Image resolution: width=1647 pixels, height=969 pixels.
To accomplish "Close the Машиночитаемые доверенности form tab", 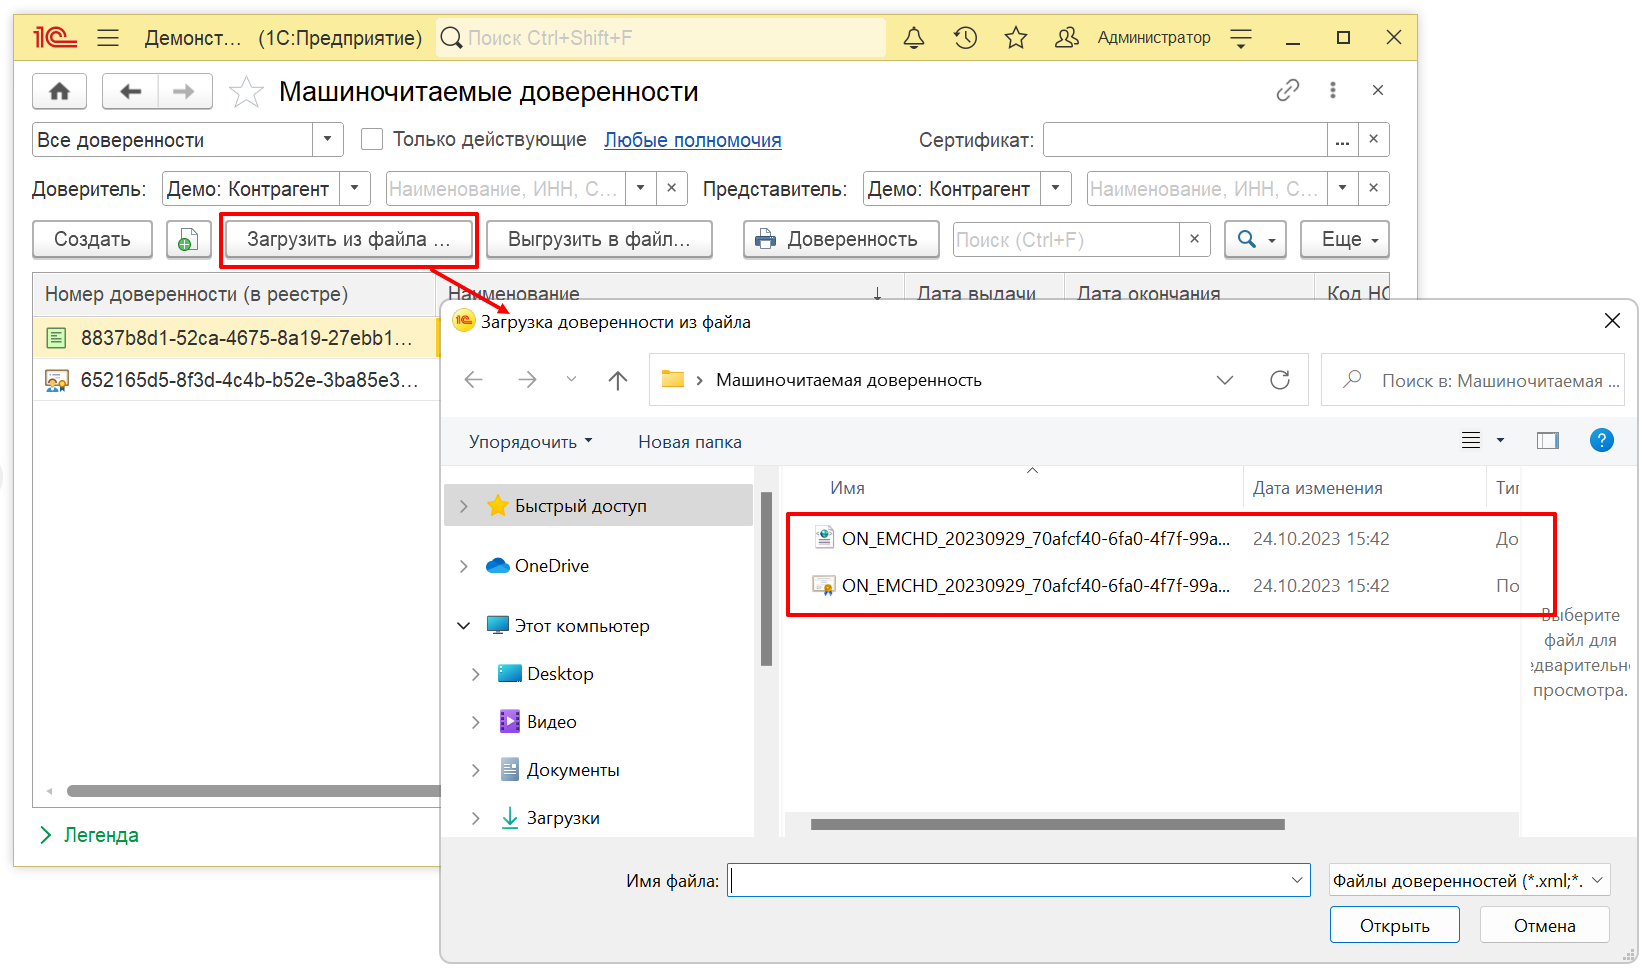I will coord(1378,90).
